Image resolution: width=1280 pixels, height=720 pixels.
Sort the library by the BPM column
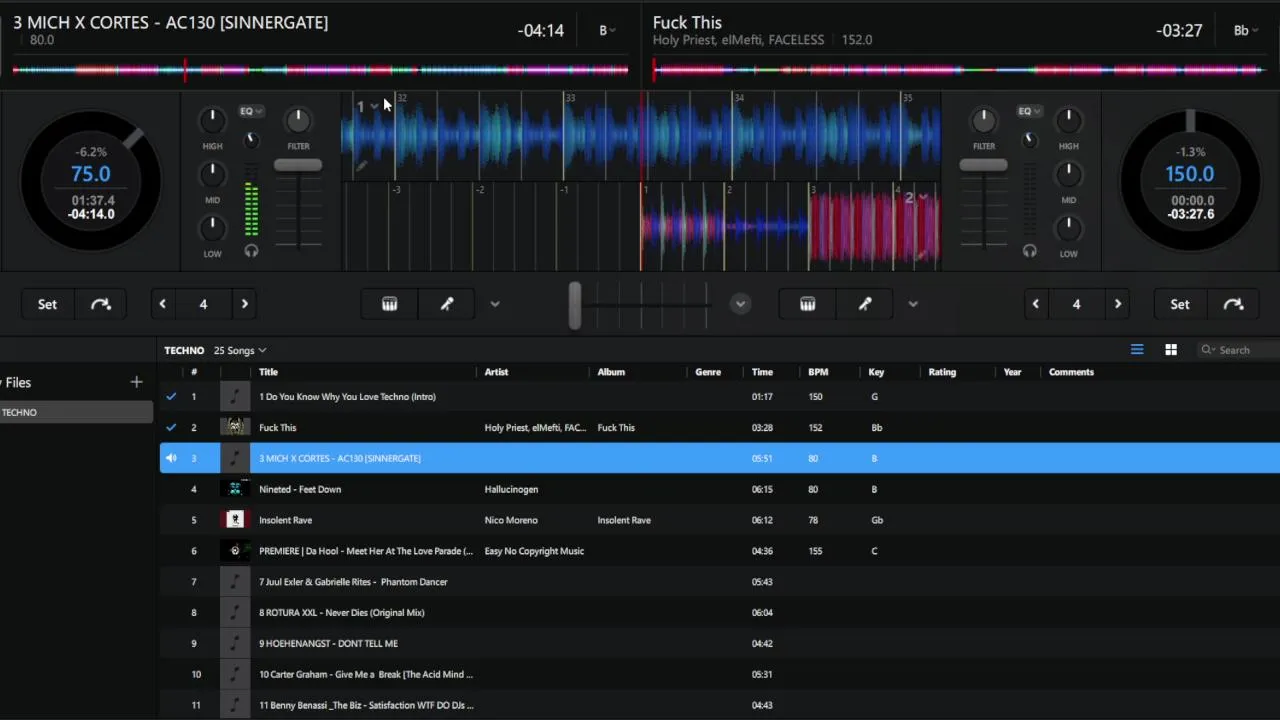pyautogui.click(x=818, y=372)
